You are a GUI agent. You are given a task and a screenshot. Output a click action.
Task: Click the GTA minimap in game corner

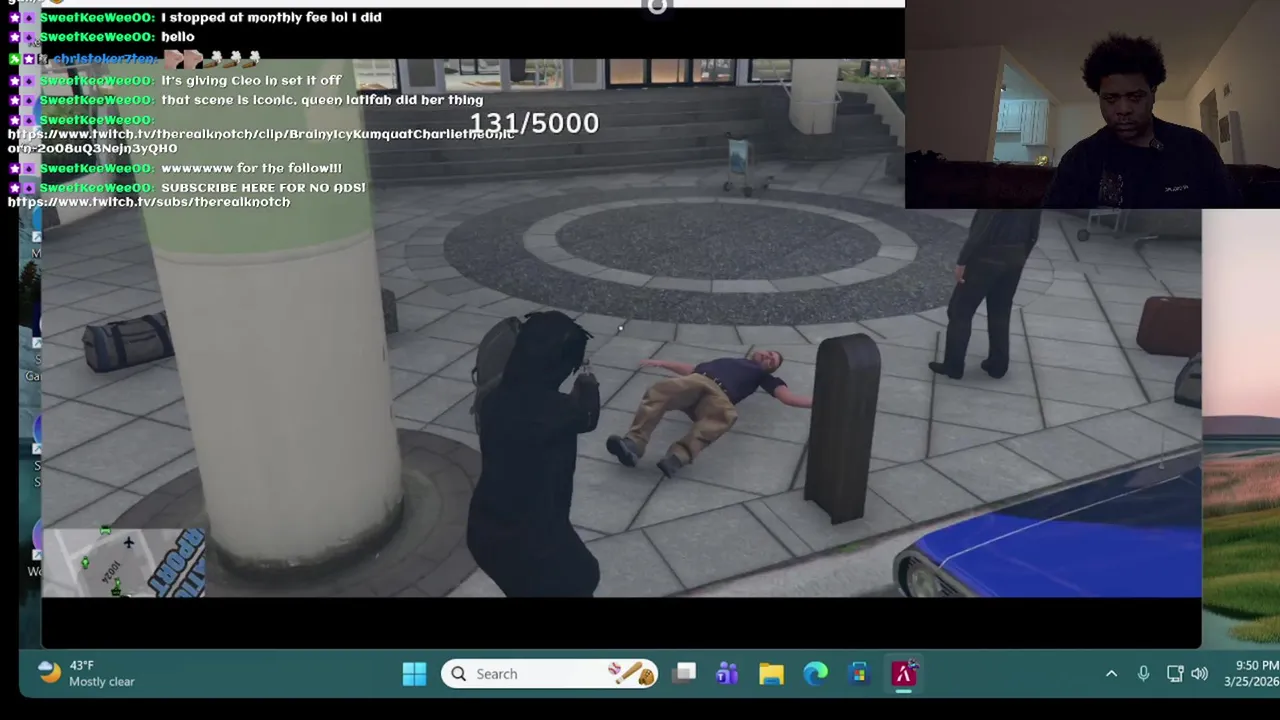[x=123, y=563]
